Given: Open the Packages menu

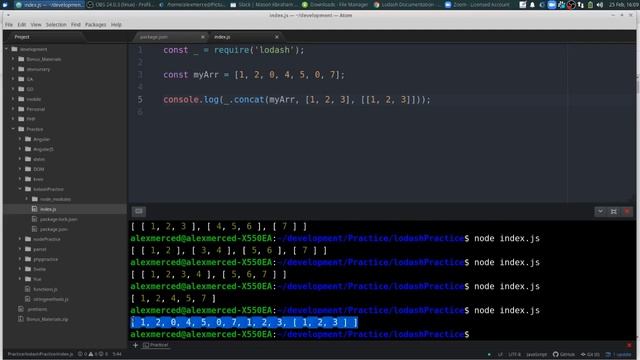Looking at the screenshot, I should tap(96, 25).
